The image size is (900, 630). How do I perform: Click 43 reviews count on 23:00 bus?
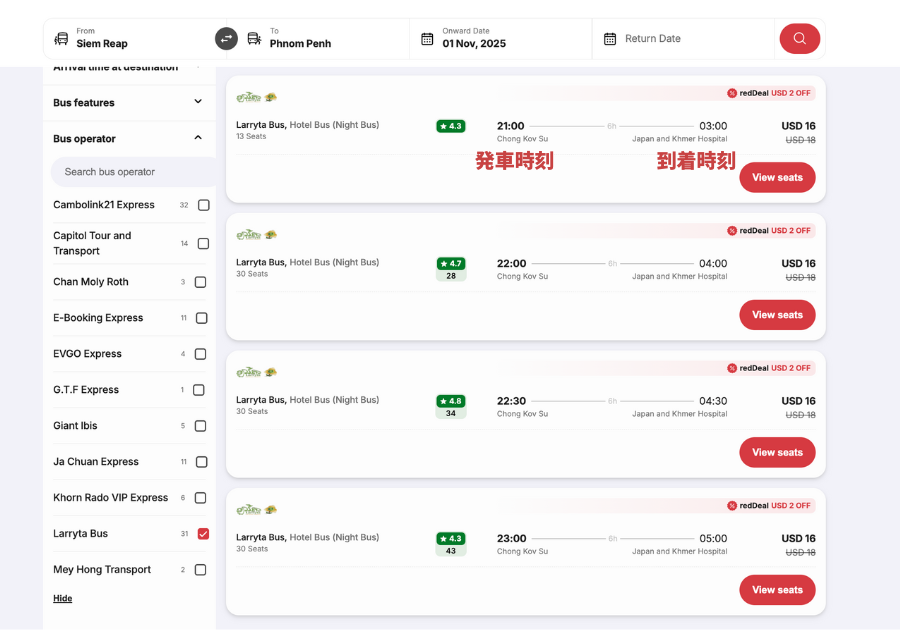451,551
